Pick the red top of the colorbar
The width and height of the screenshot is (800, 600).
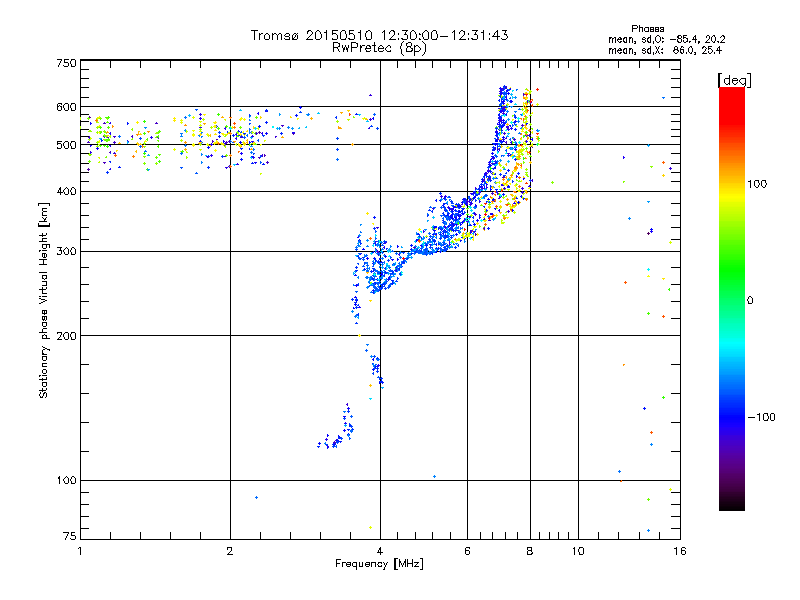731,93
